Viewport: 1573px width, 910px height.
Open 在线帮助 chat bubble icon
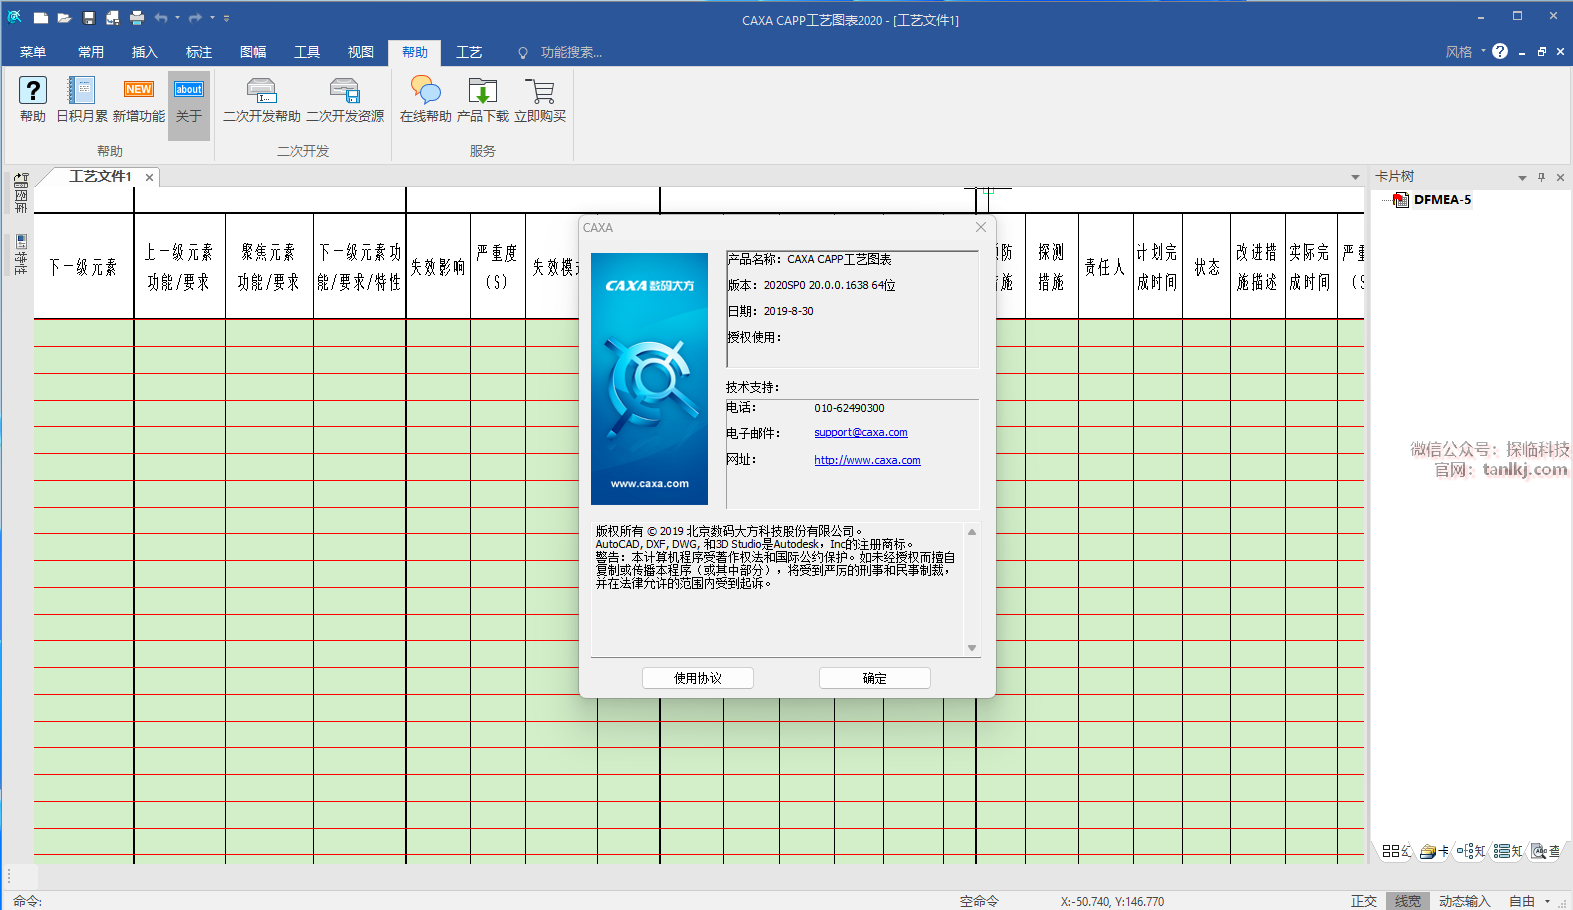[x=425, y=91]
